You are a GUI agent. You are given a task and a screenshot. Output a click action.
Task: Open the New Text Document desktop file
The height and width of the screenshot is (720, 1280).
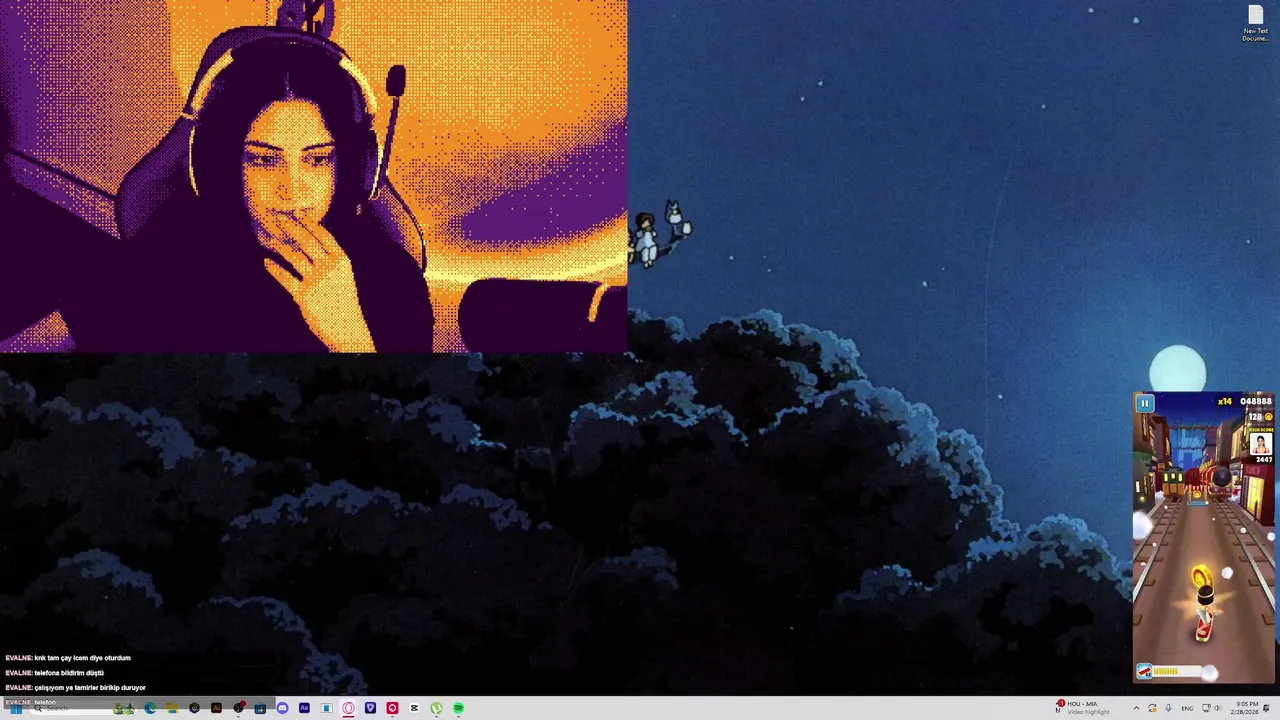[1255, 23]
